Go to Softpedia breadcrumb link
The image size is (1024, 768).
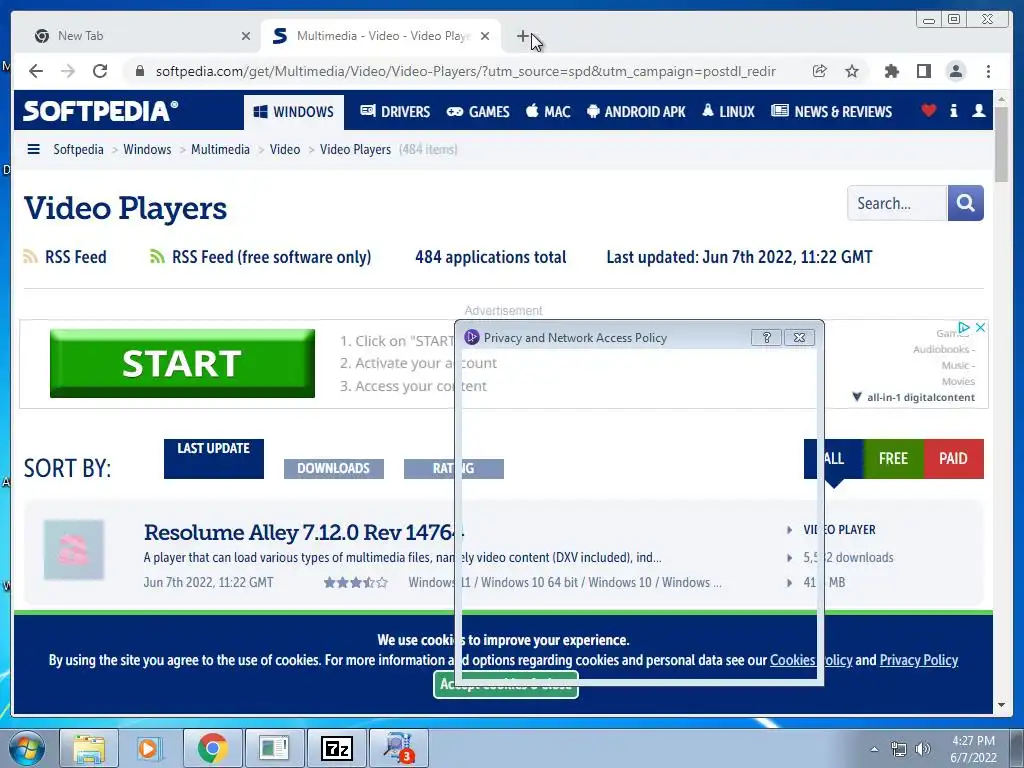pyautogui.click(x=78, y=150)
